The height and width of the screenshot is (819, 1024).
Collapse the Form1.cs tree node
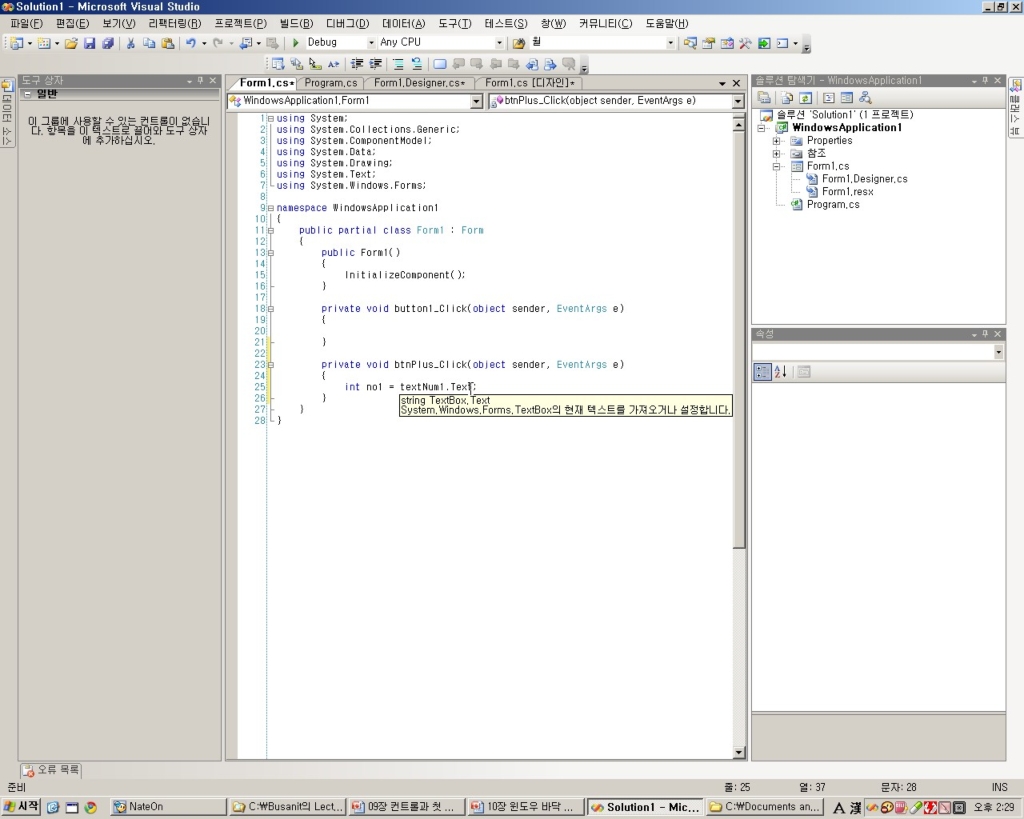click(x=776, y=167)
